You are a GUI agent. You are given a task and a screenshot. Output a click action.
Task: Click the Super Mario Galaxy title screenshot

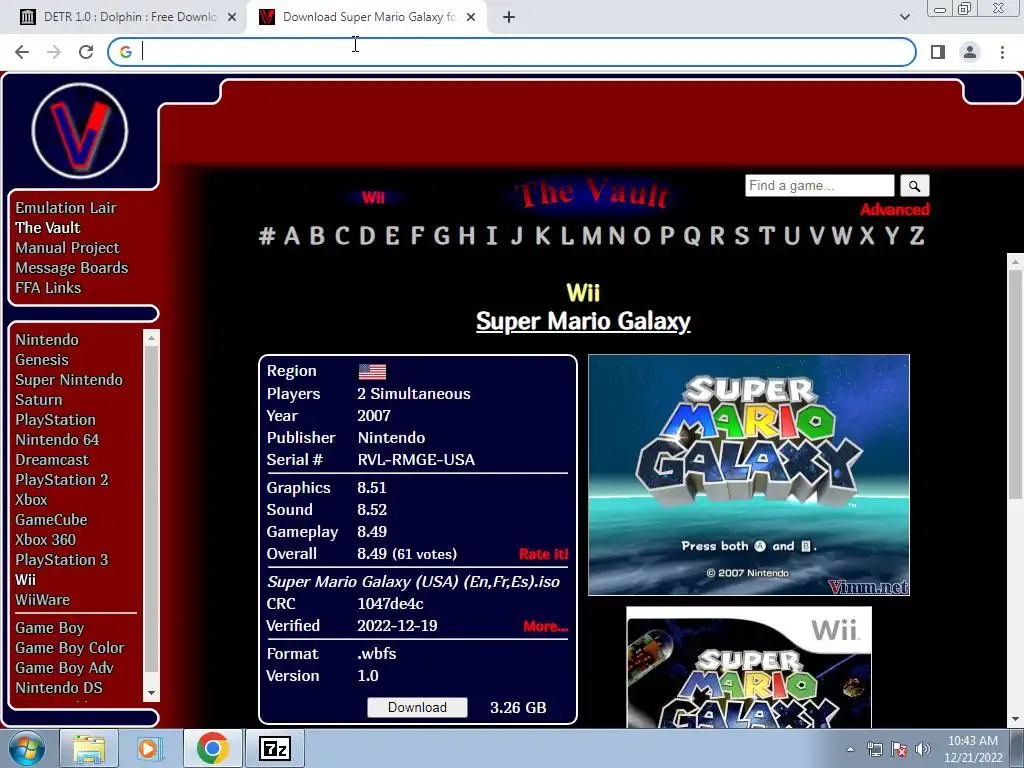coord(749,475)
